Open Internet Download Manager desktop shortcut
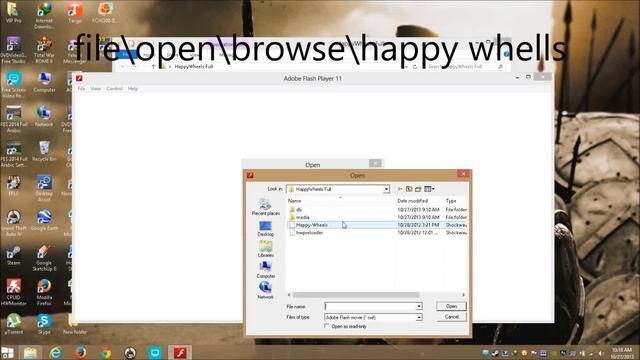 (44, 15)
